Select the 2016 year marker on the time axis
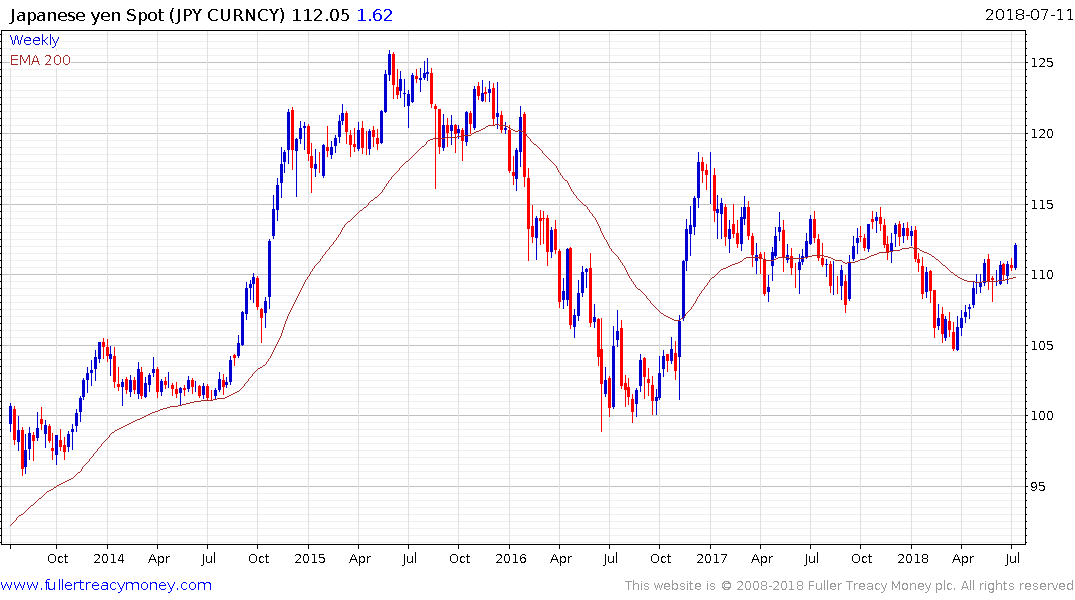This screenshot has height=600, width=1075. [x=510, y=558]
